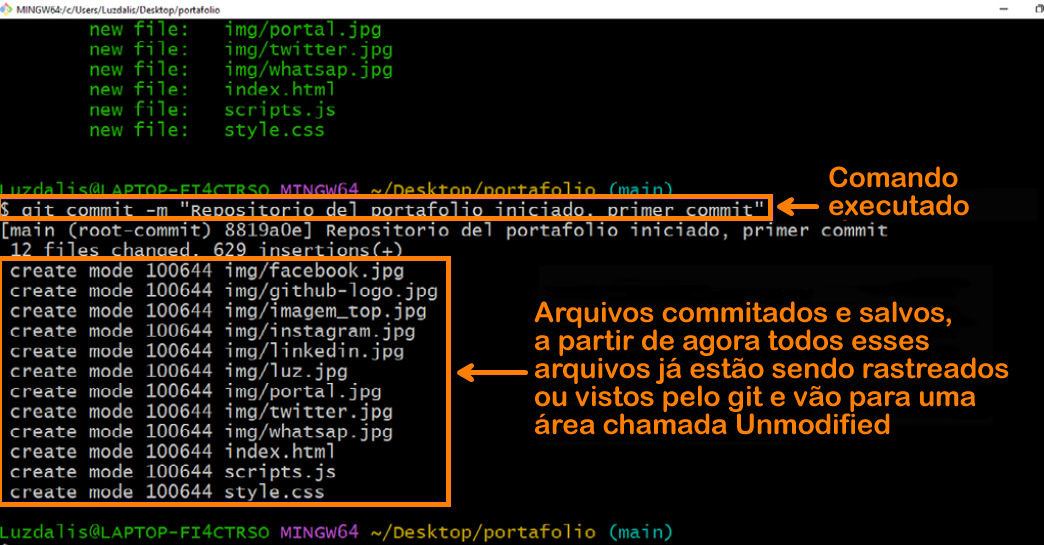The width and height of the screenshot is (1044, 545).
Task: Select 'create mode 100644 img/facebook.jpg' row
Action: (207, 271)
